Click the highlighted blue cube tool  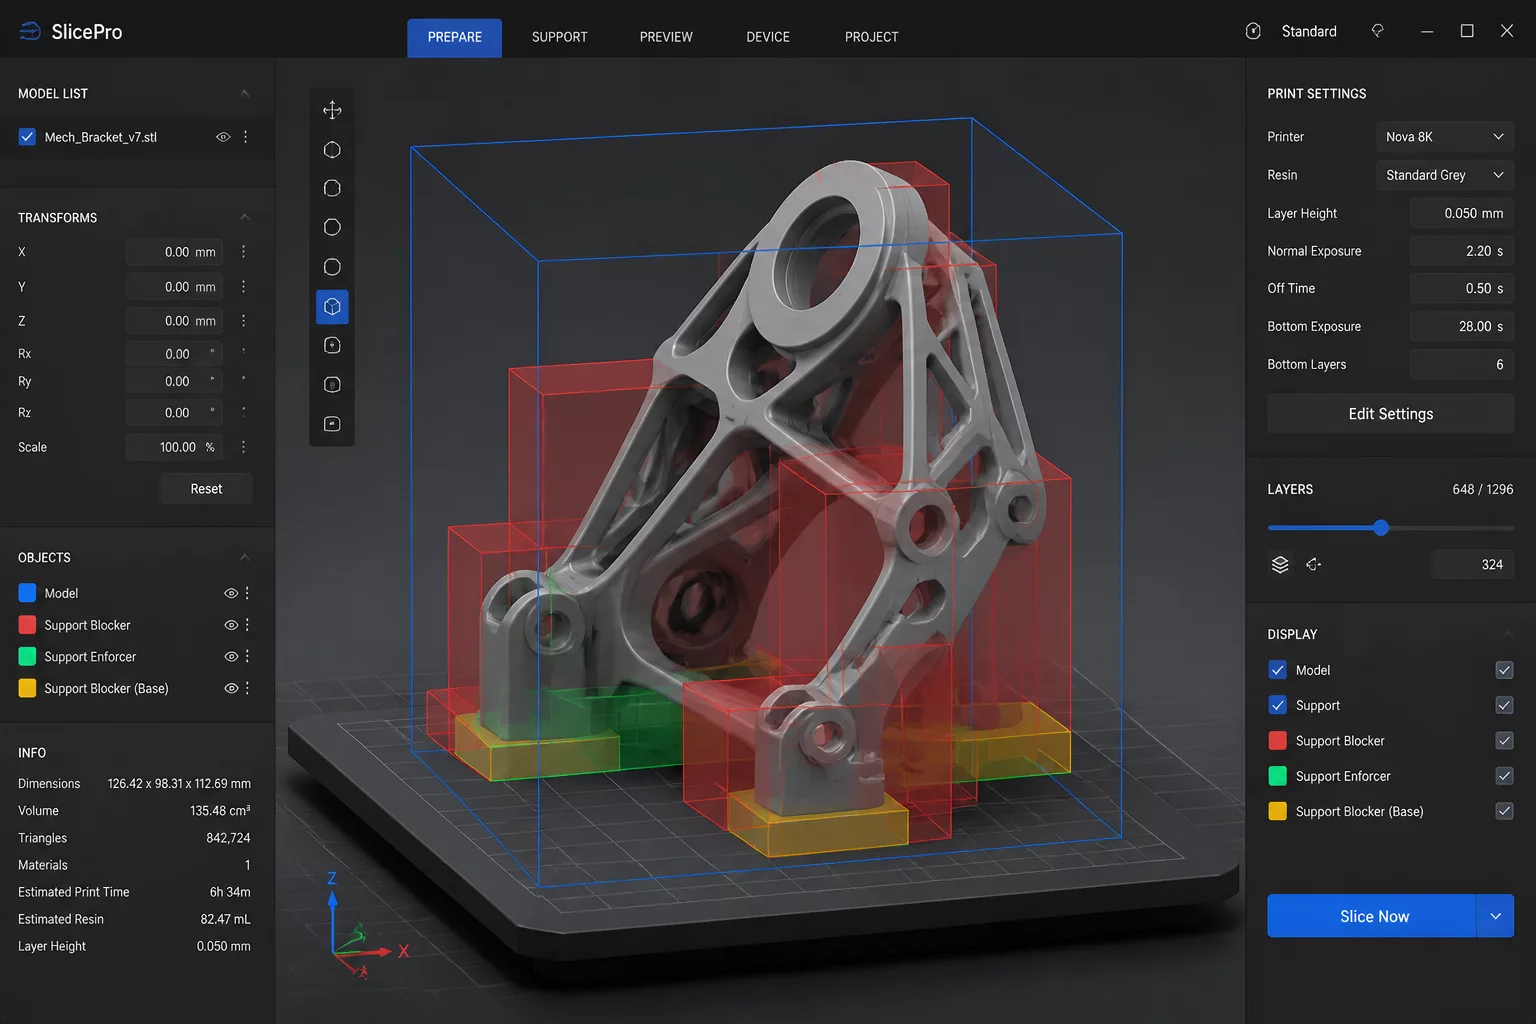332,307
